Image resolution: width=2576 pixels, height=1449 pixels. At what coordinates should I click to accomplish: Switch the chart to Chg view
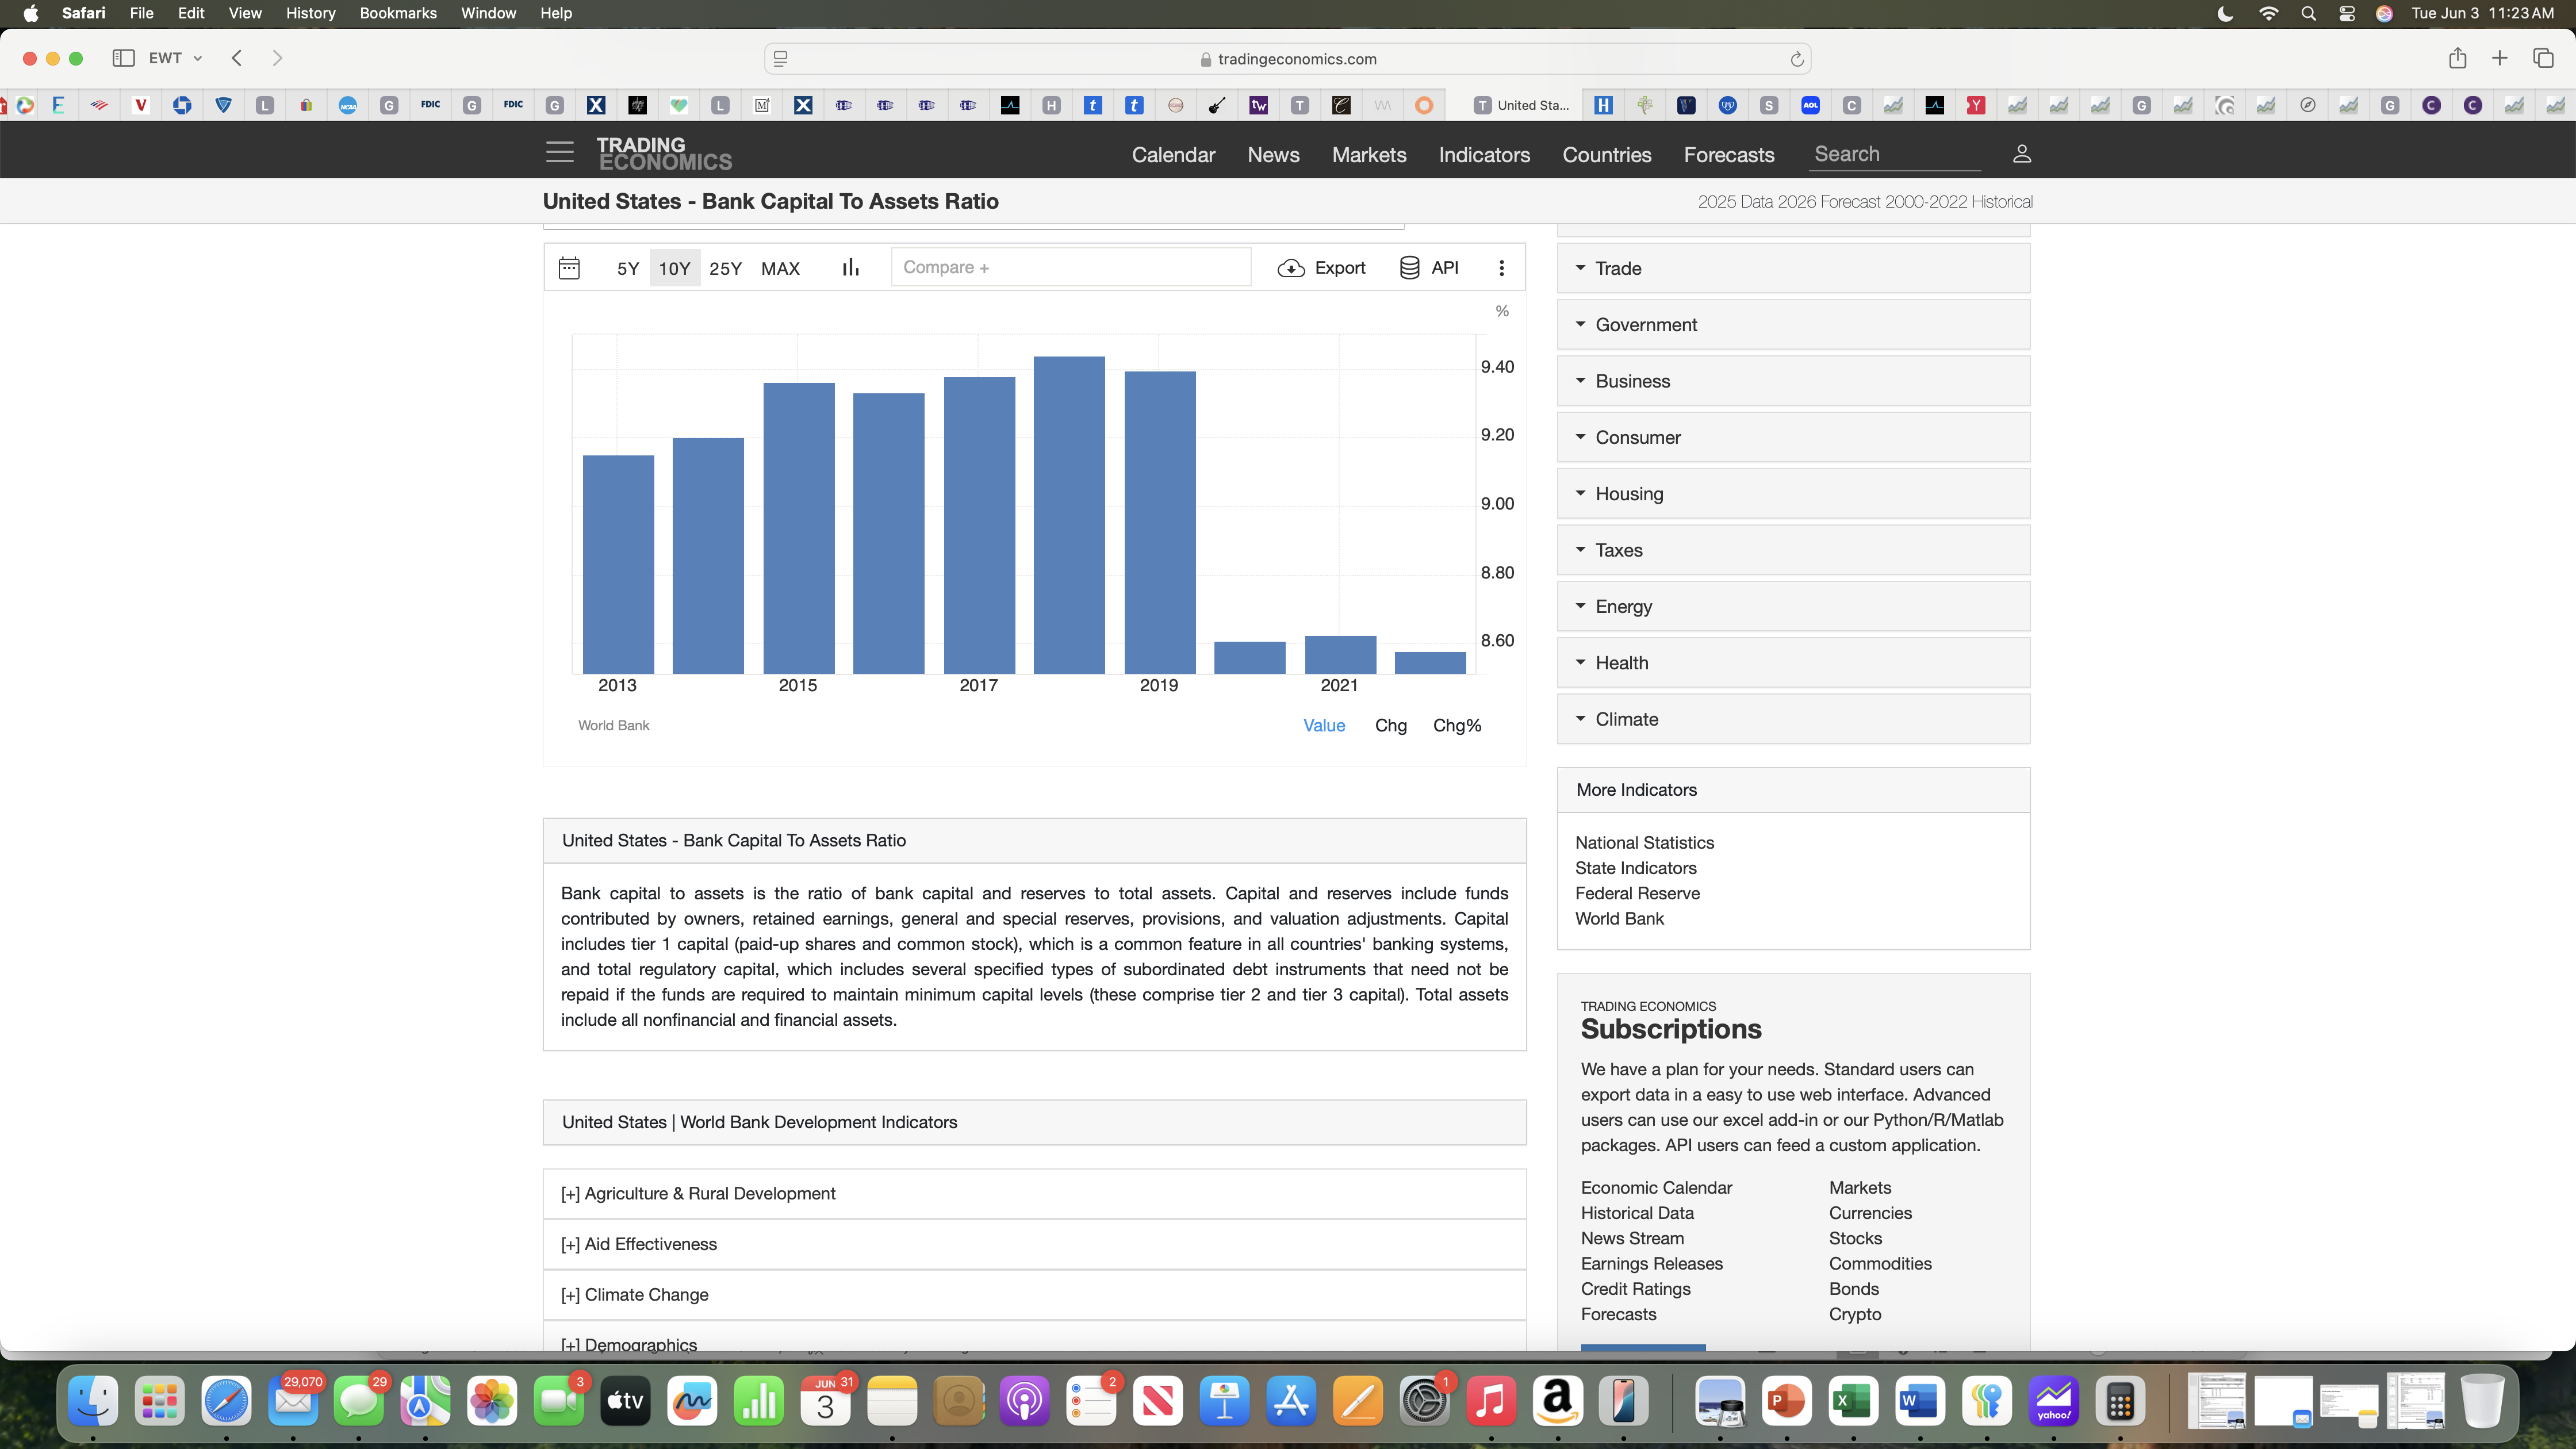(1390, 725)
